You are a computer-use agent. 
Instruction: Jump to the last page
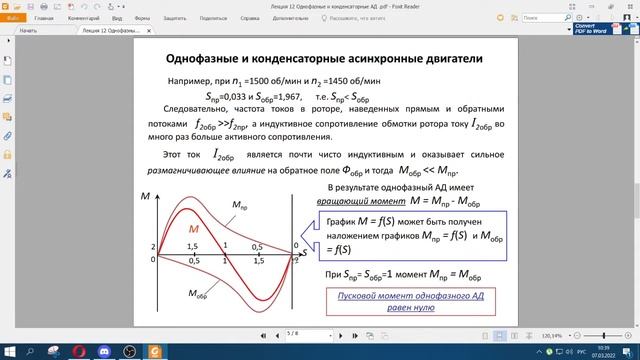(x=355, y=336)
